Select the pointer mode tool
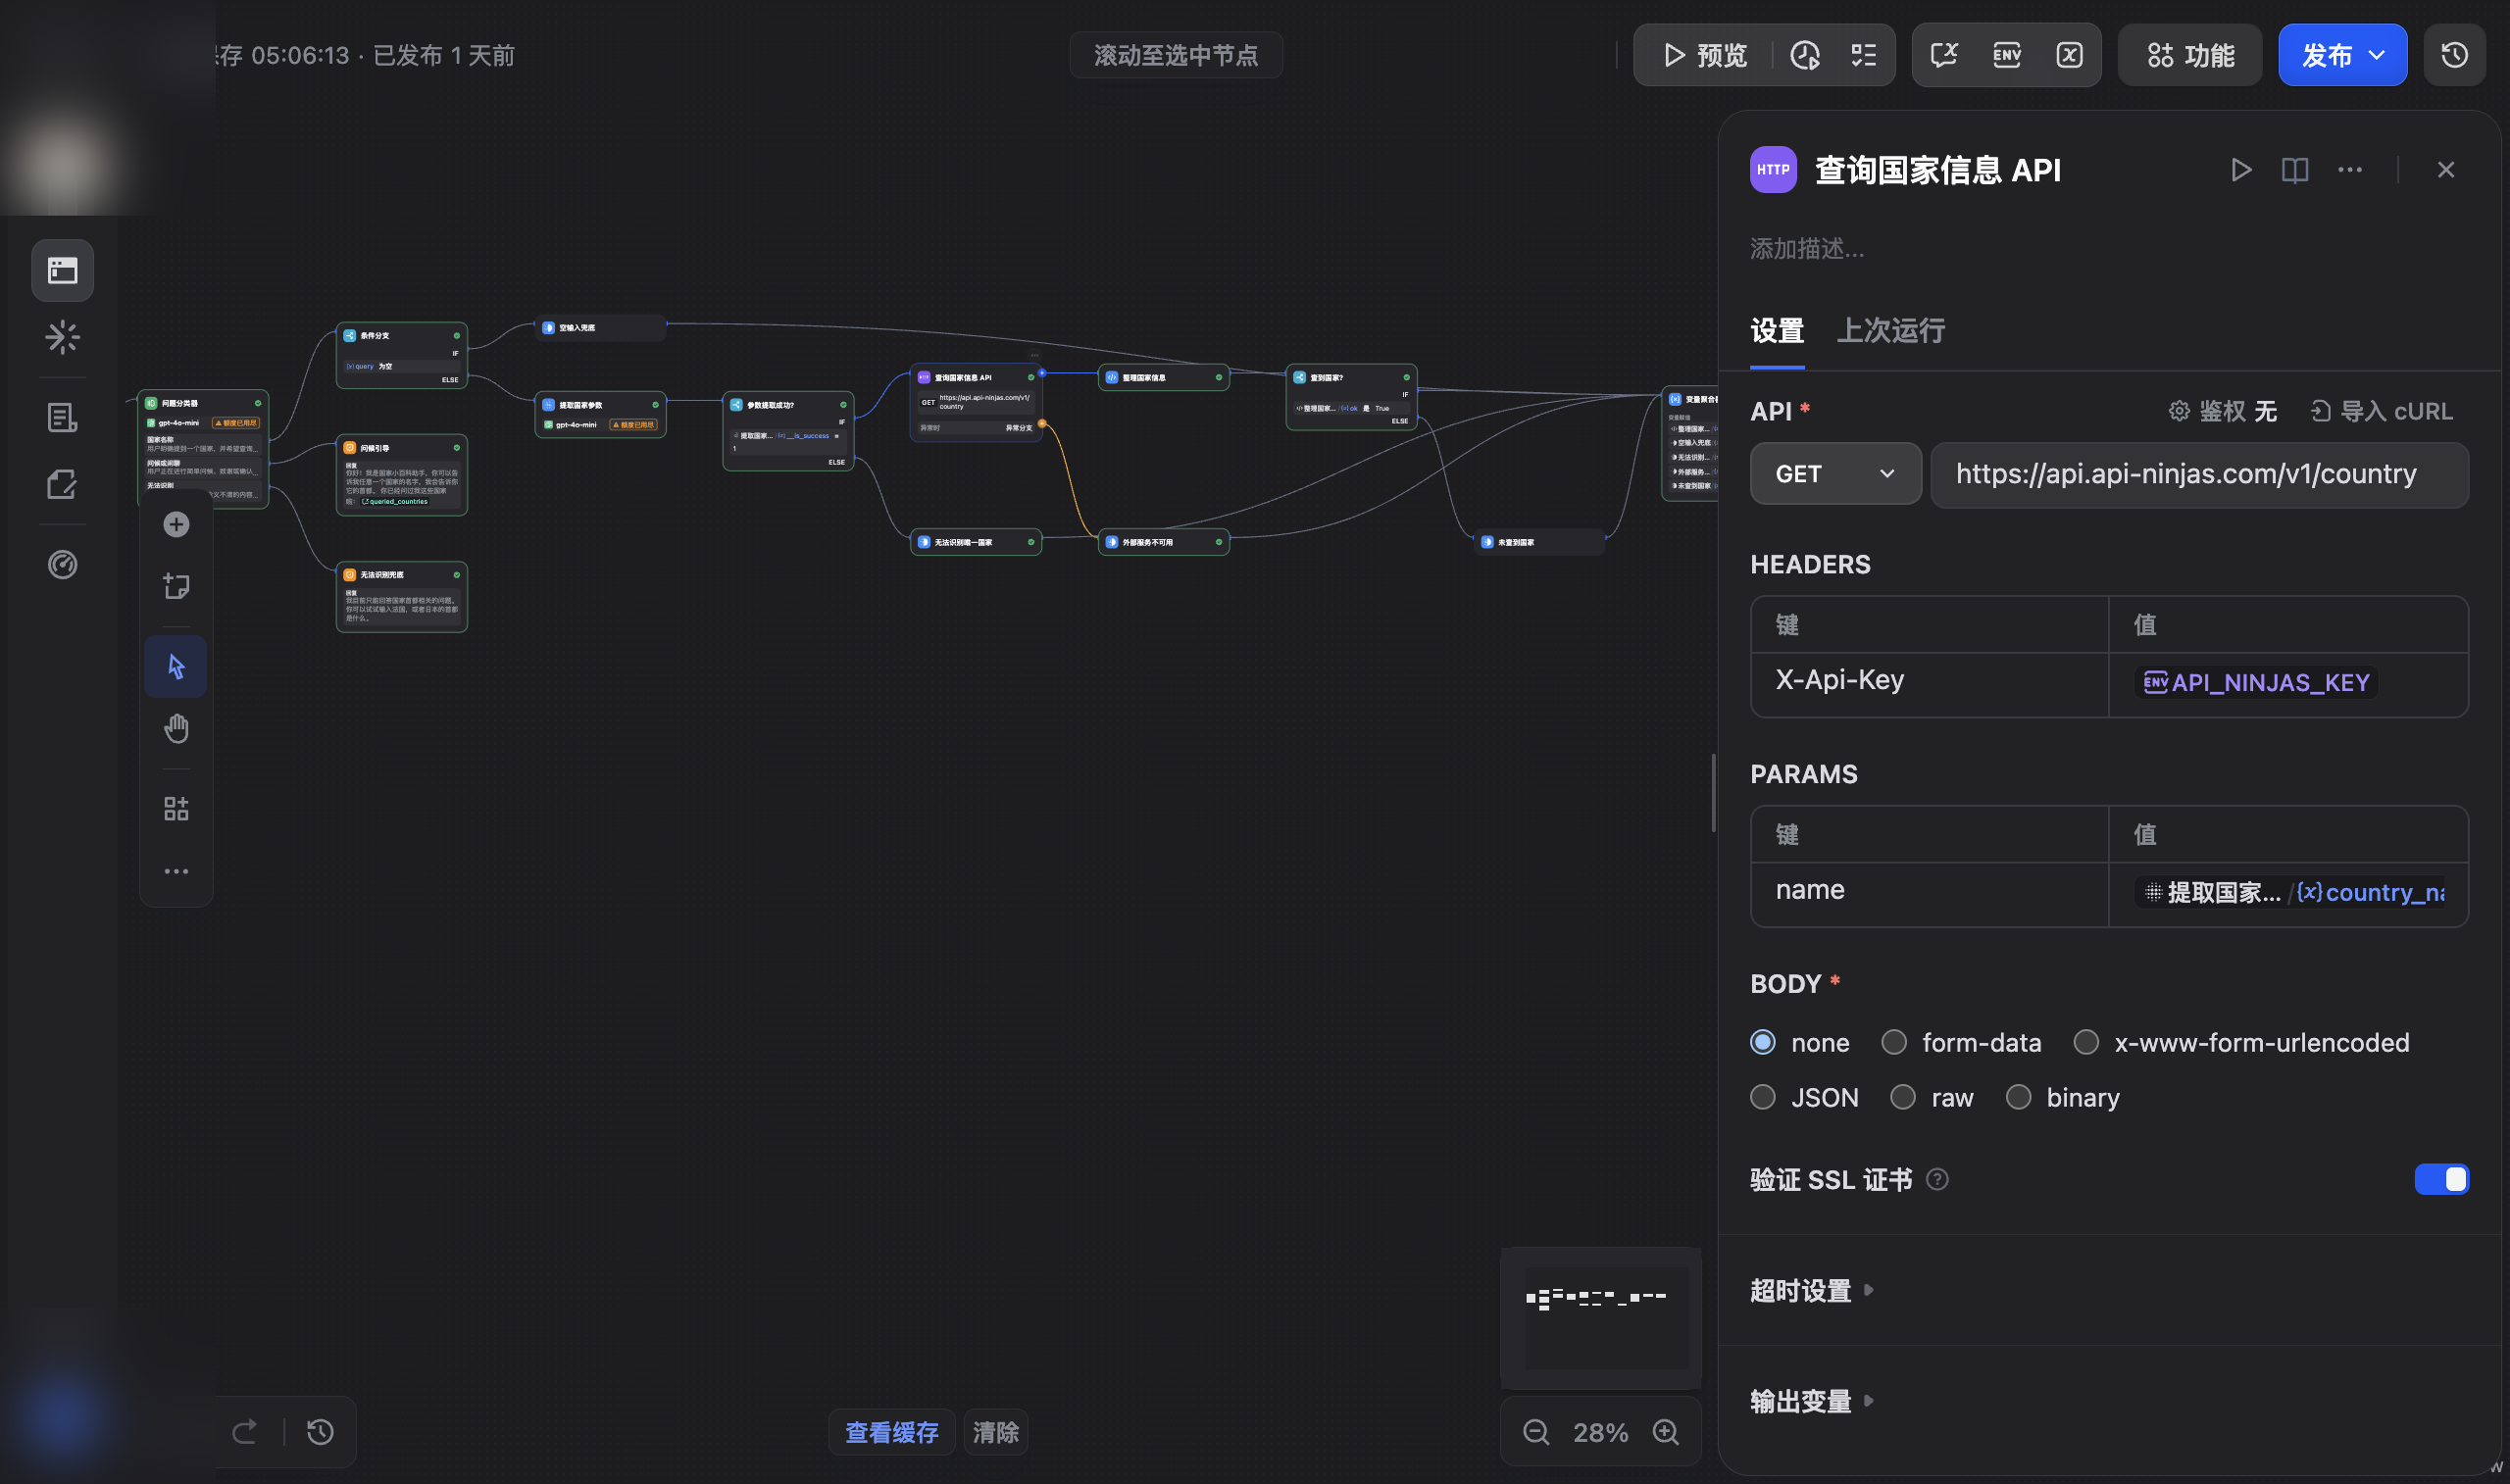The width and height of the screenshot is (2510, 1484). coord(176,666)
